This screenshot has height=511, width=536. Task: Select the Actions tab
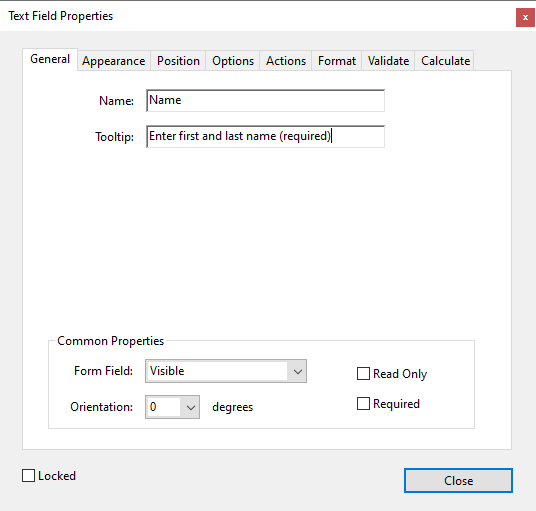click(x=286, y=61)
